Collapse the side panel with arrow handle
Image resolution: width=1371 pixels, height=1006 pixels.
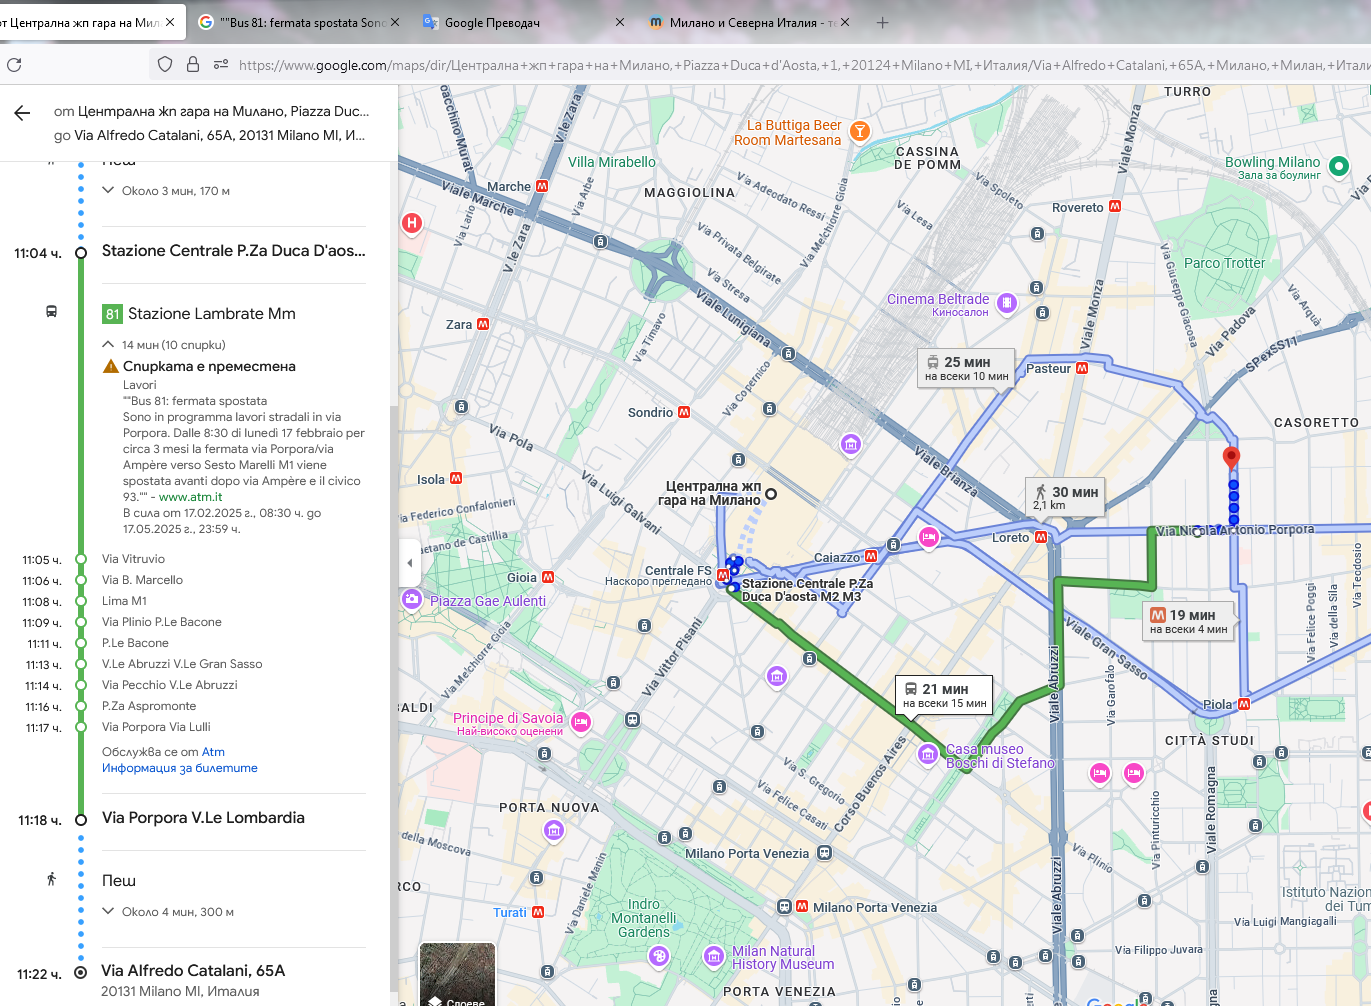pos(409,563)
